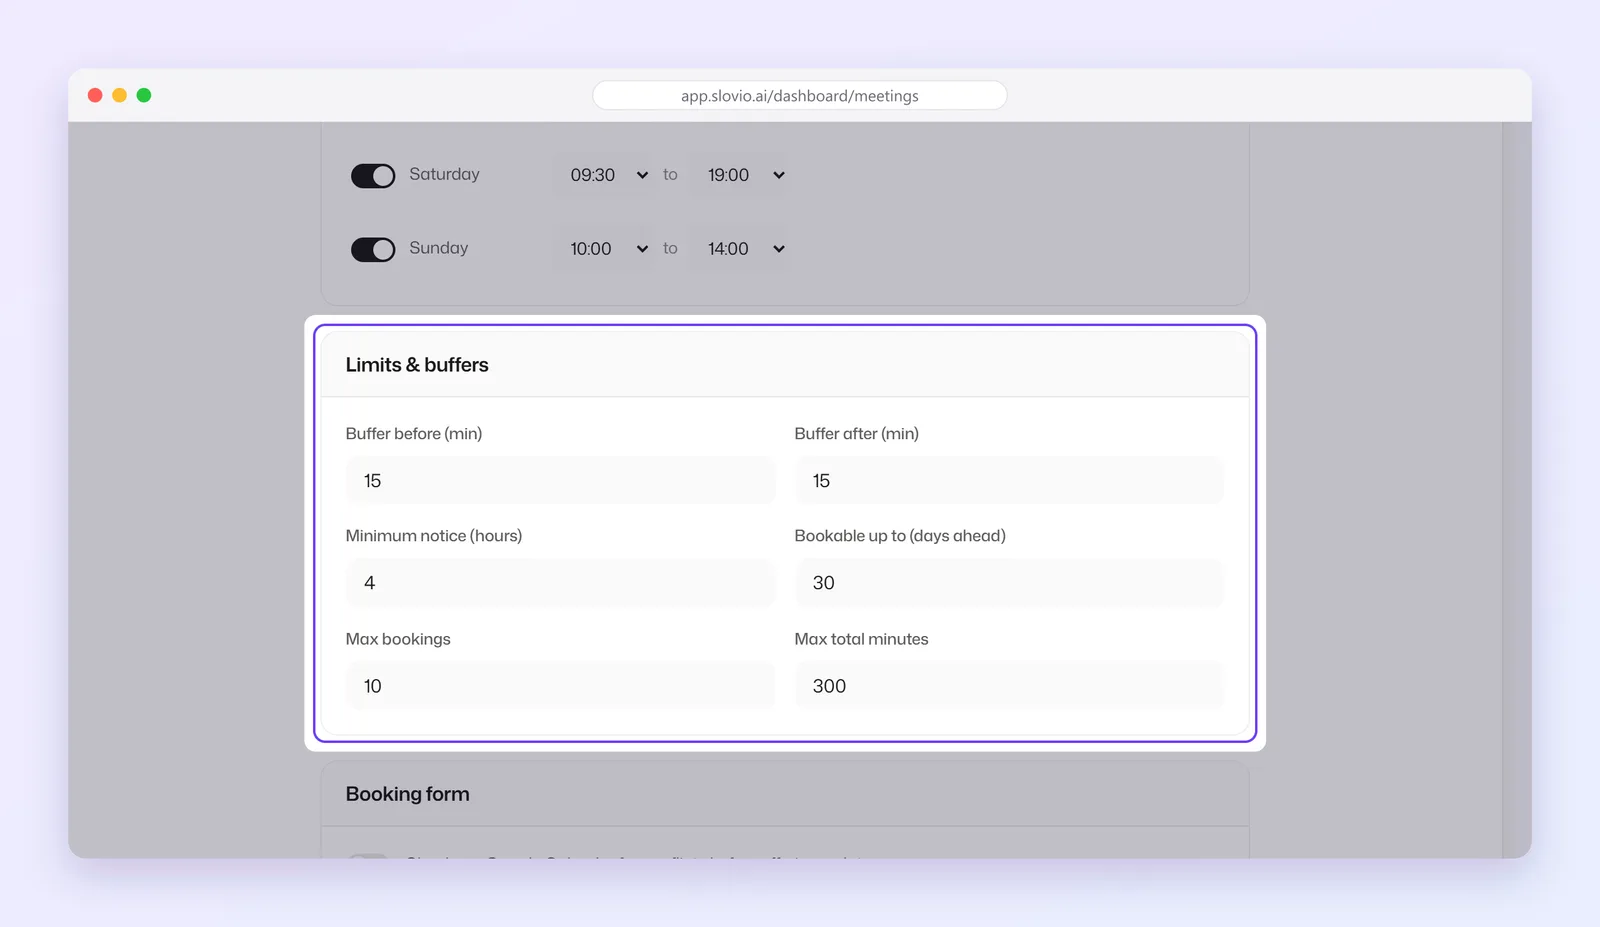
Task: Click the Saturday day label
Action: click(x=444, y=174)
